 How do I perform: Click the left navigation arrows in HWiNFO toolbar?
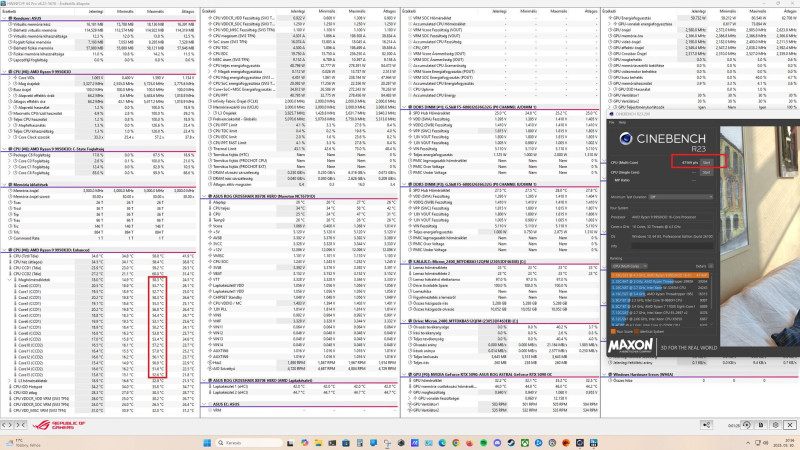pyautogui.click(x=7, y=424)
